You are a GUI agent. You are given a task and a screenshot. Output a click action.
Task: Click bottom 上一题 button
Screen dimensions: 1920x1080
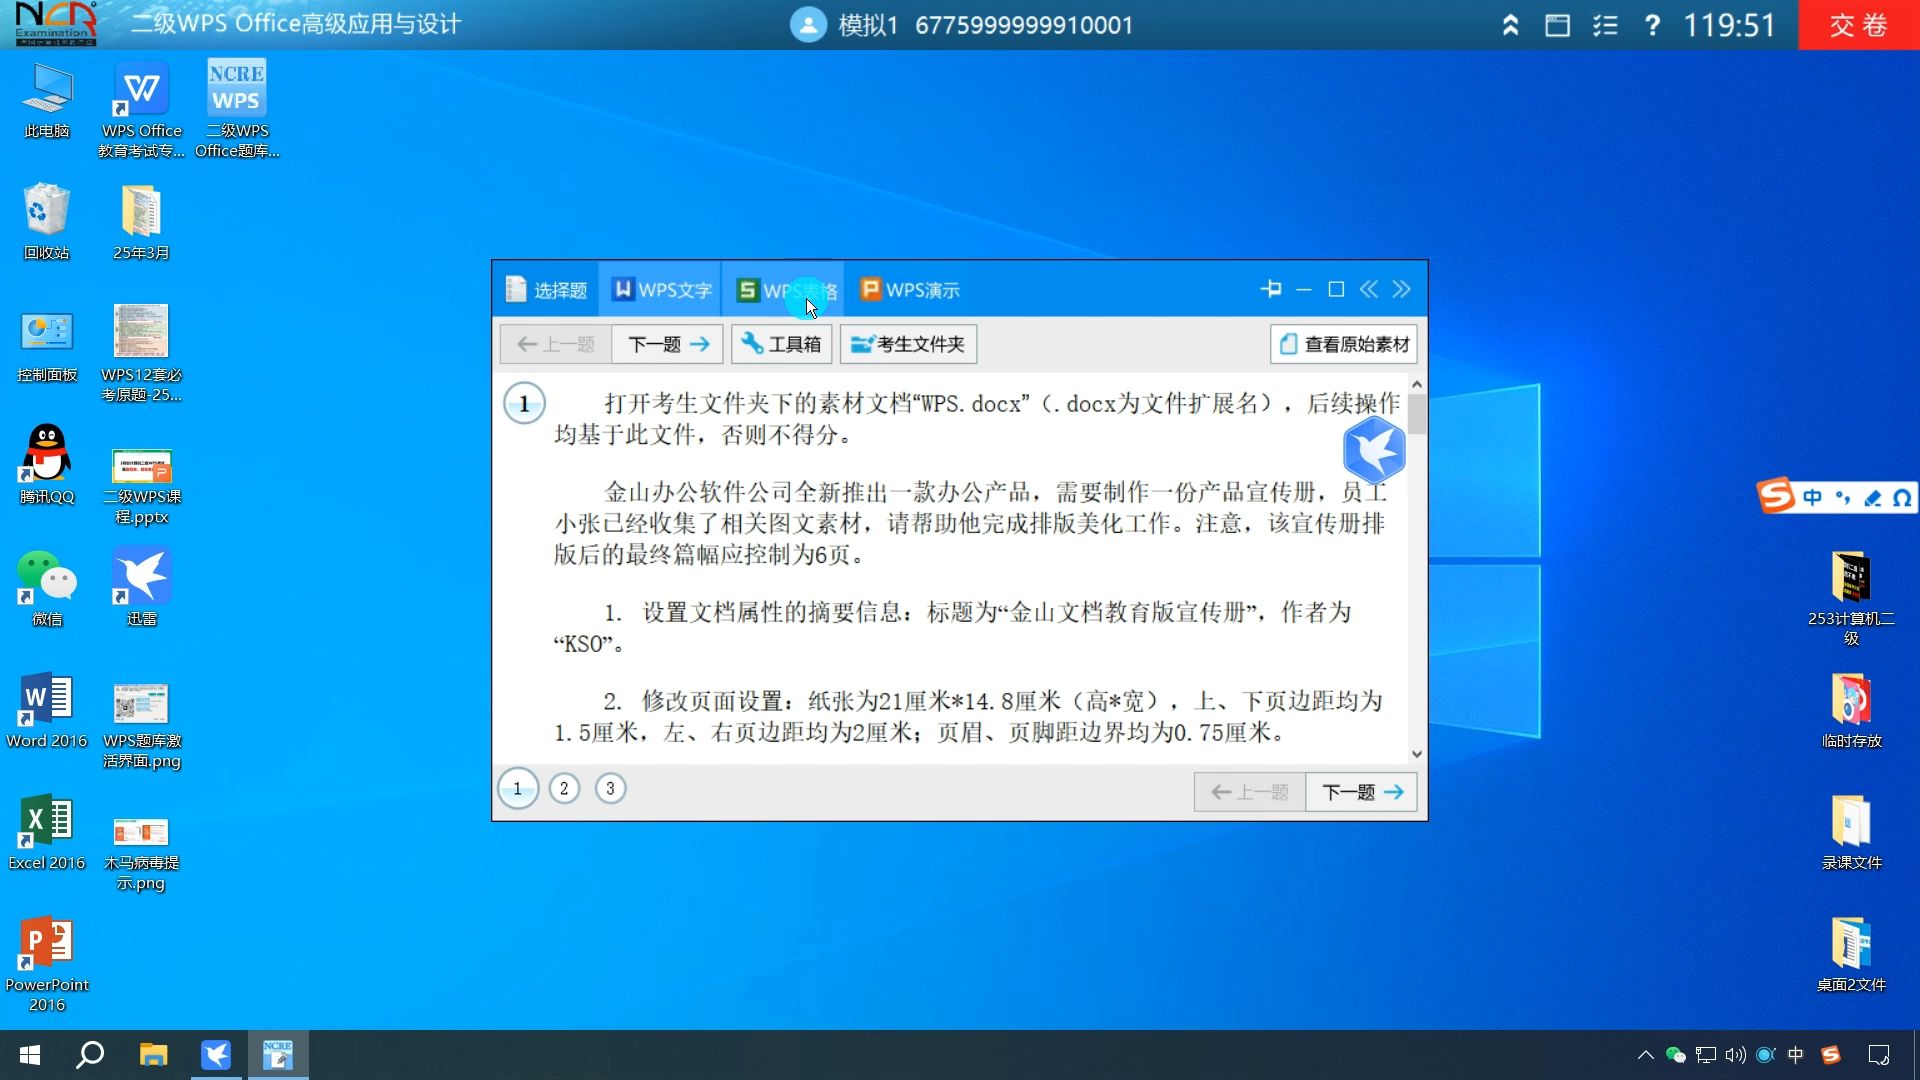1250,792
